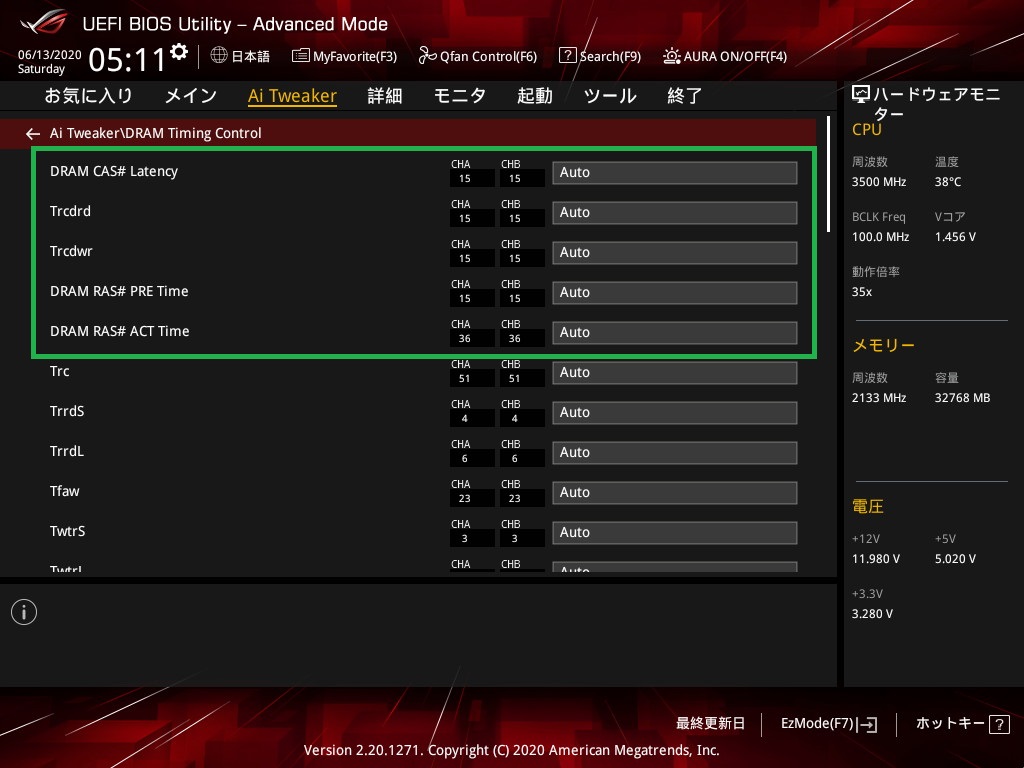This screenshot has height=768, width=1024.
Task: Open the 終了 tab
Action: click(x=684, y=96)
